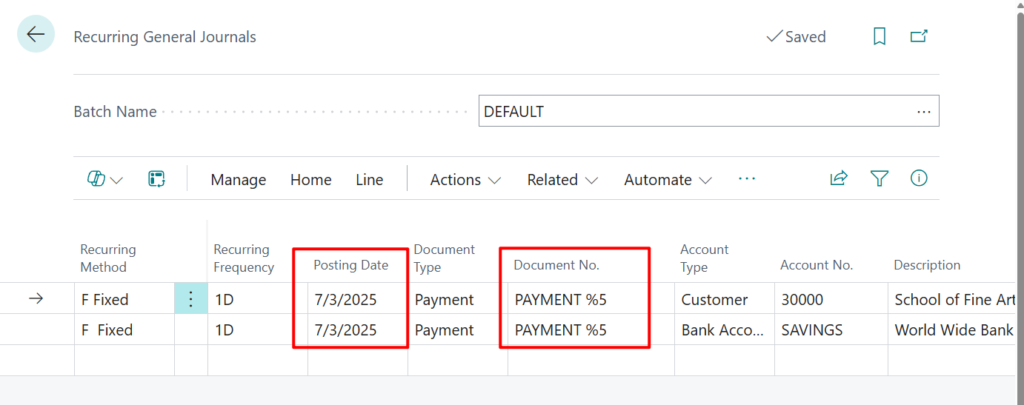Open the Line menu tab
The height and width of the screenshot is (405, 1024).
click(369, 180)
